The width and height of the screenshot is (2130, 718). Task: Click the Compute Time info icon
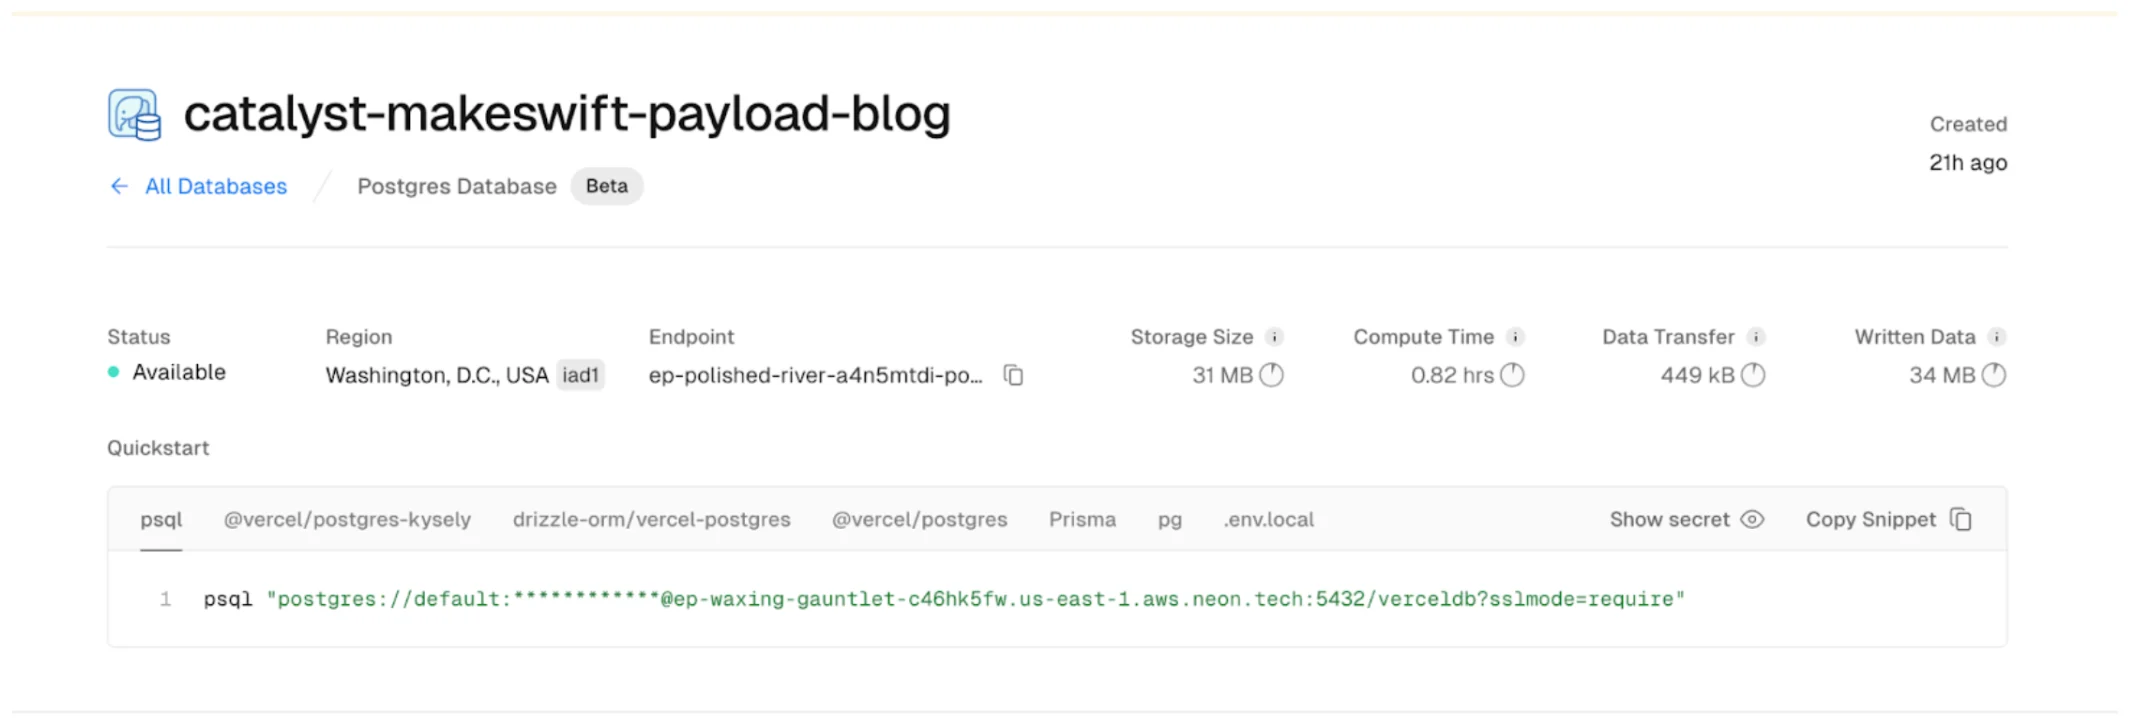click(1515, 337)
